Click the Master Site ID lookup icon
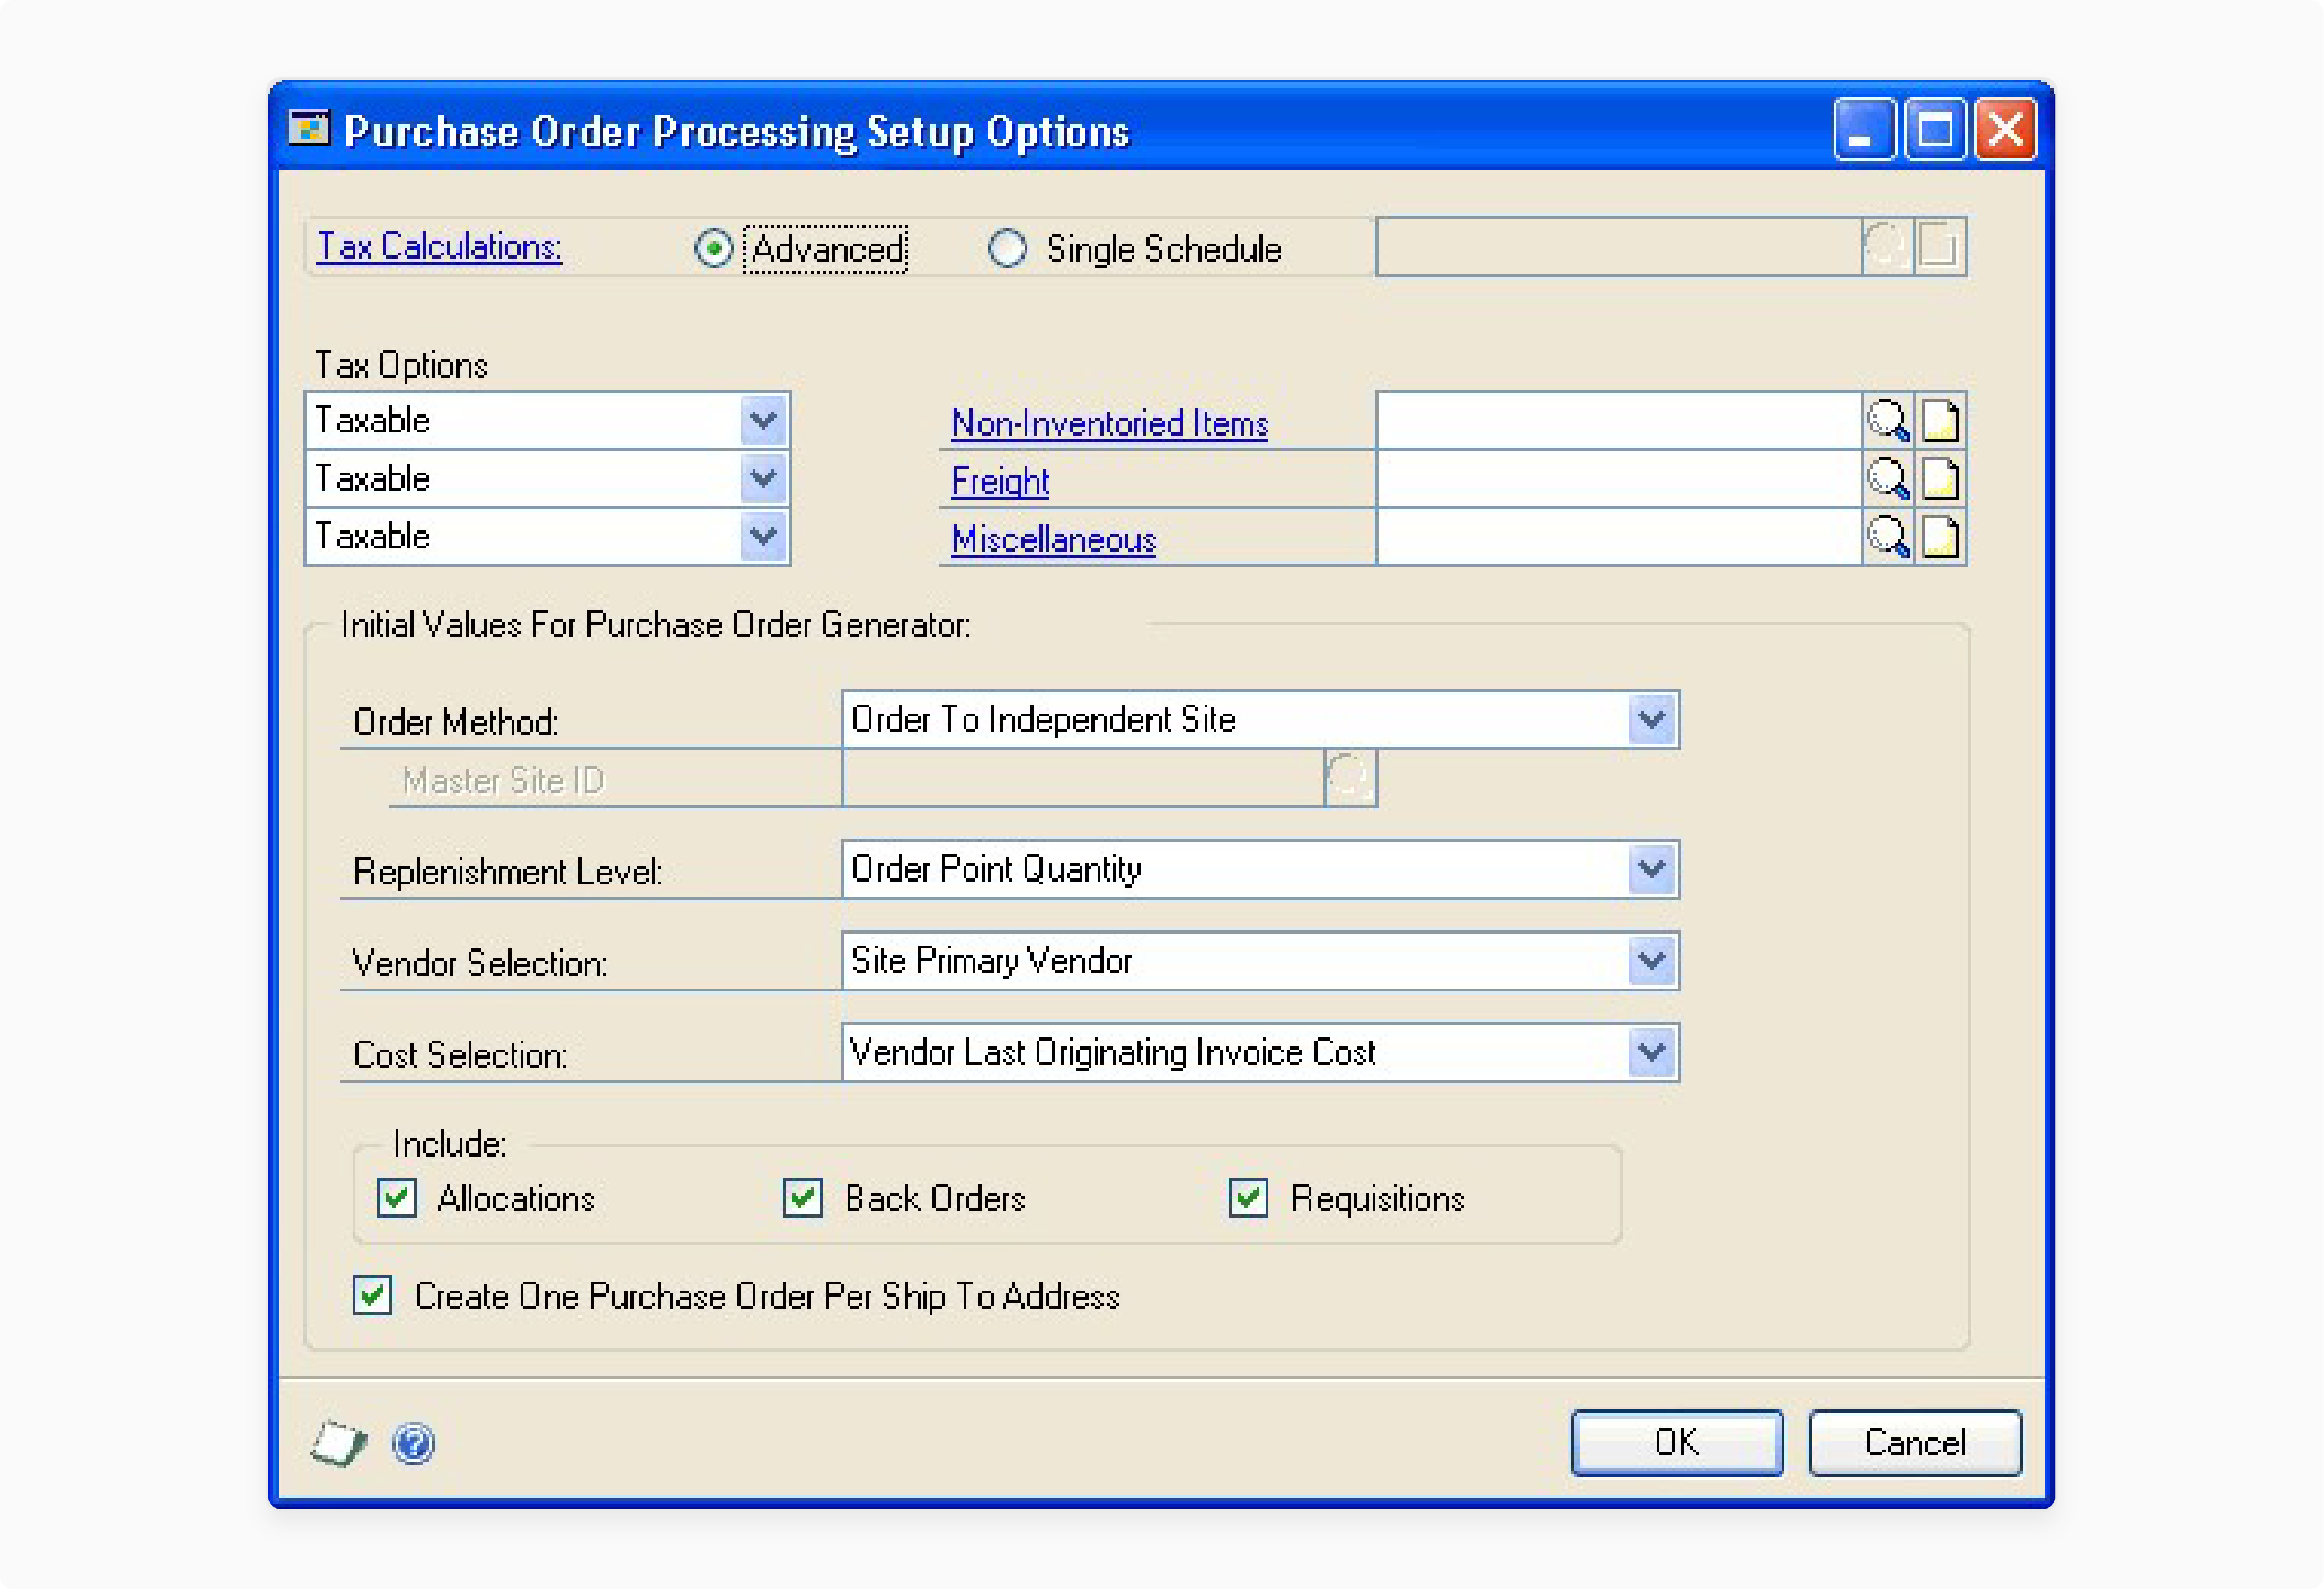The height and width of the screenshot is (1589, 2324). tap(1350, 778)
